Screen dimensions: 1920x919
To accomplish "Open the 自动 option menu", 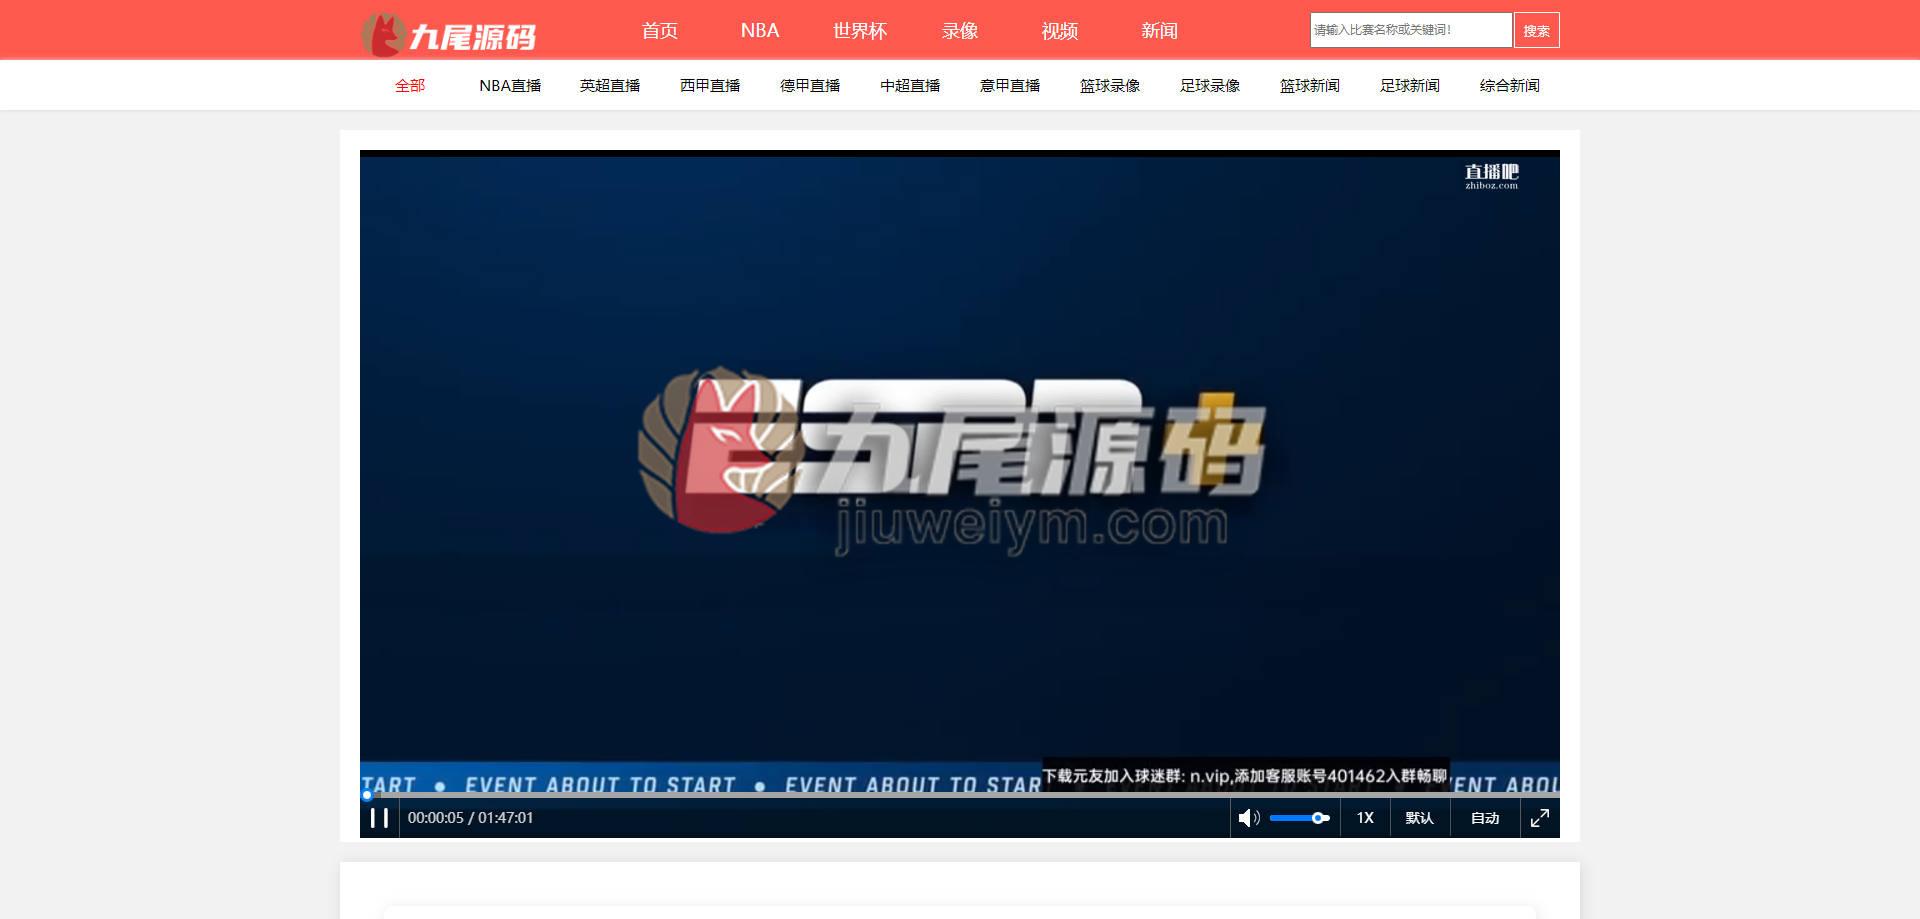I will [x=1485, y=818].
